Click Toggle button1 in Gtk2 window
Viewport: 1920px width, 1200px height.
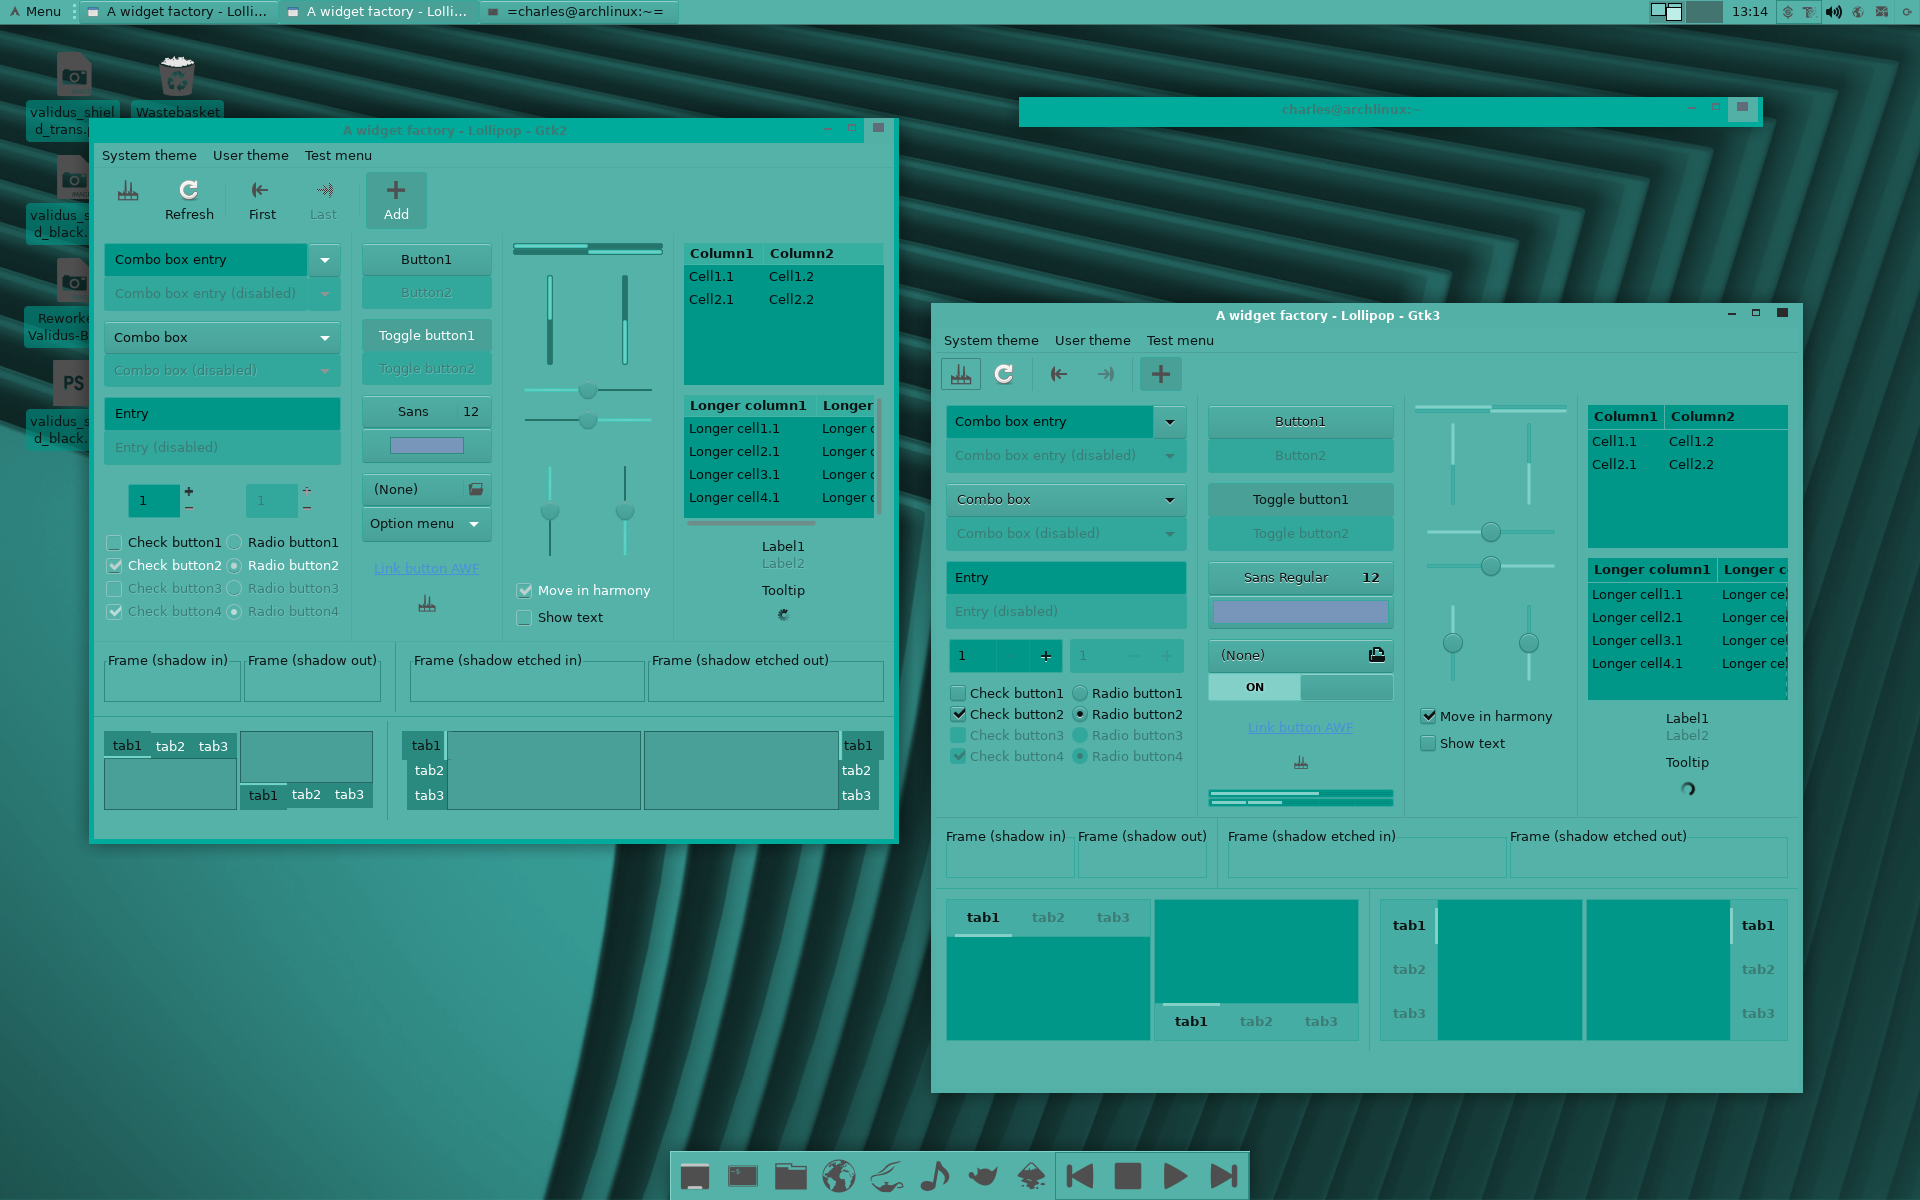[x=426, y=335]
